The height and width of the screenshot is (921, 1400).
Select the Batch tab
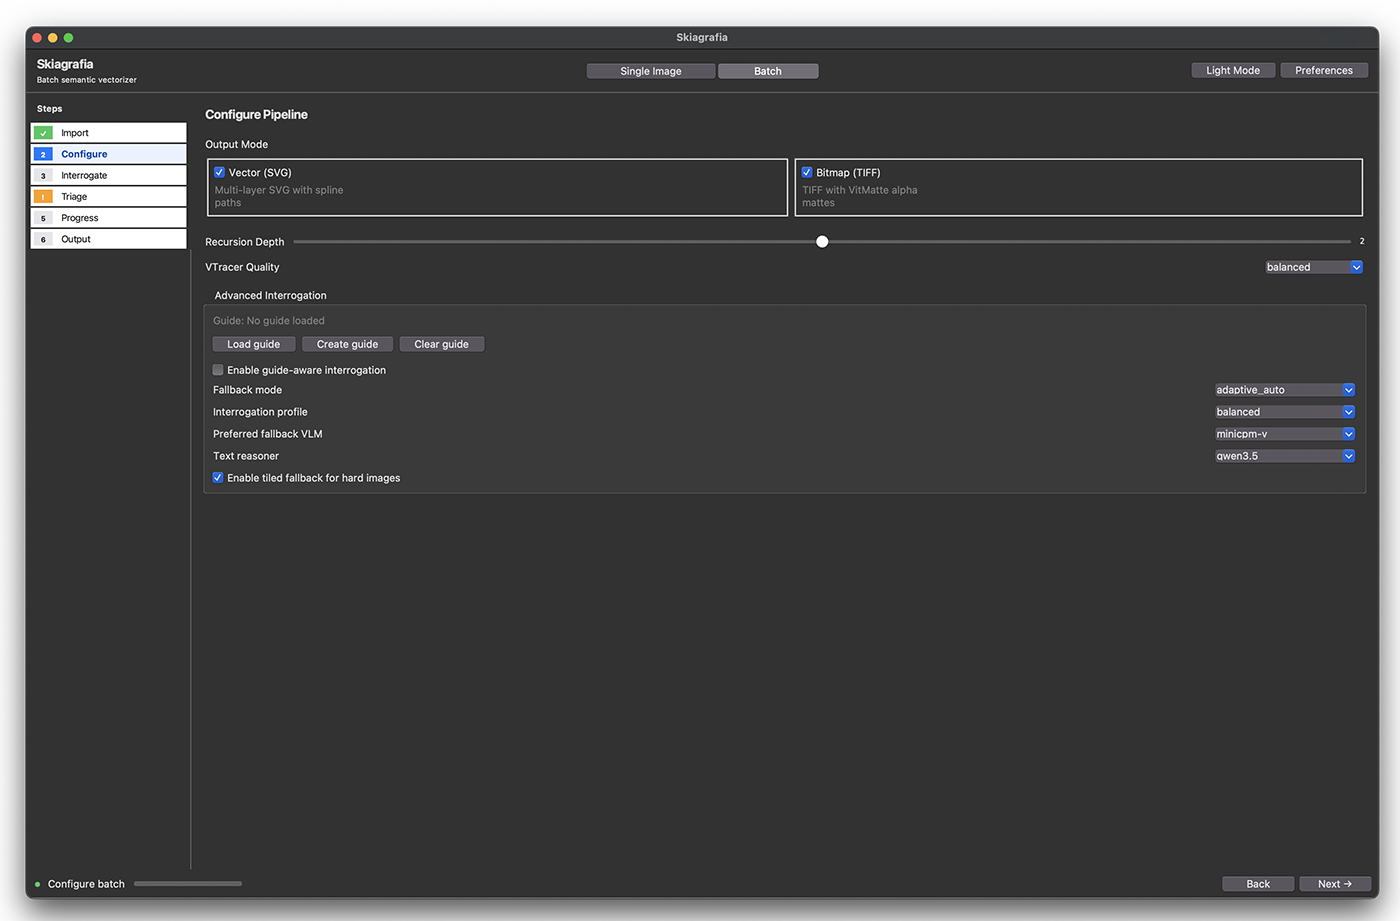768,70
